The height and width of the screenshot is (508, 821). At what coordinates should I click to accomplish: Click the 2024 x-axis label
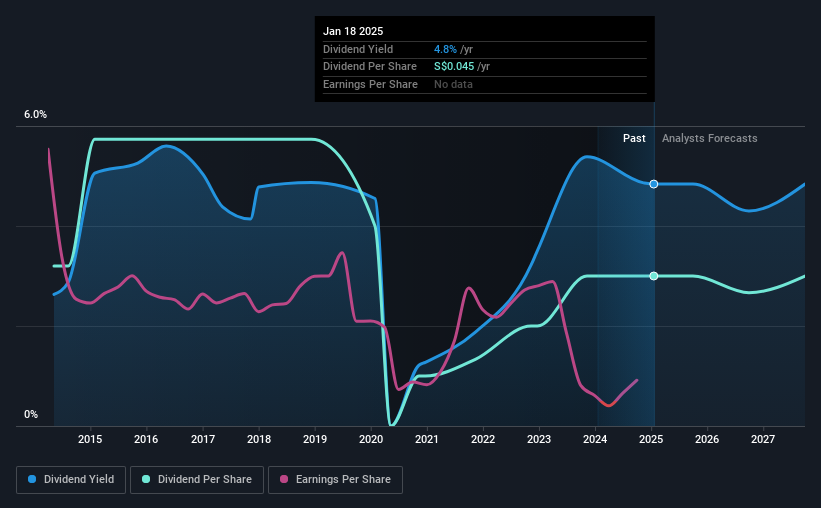coord(595,439)
